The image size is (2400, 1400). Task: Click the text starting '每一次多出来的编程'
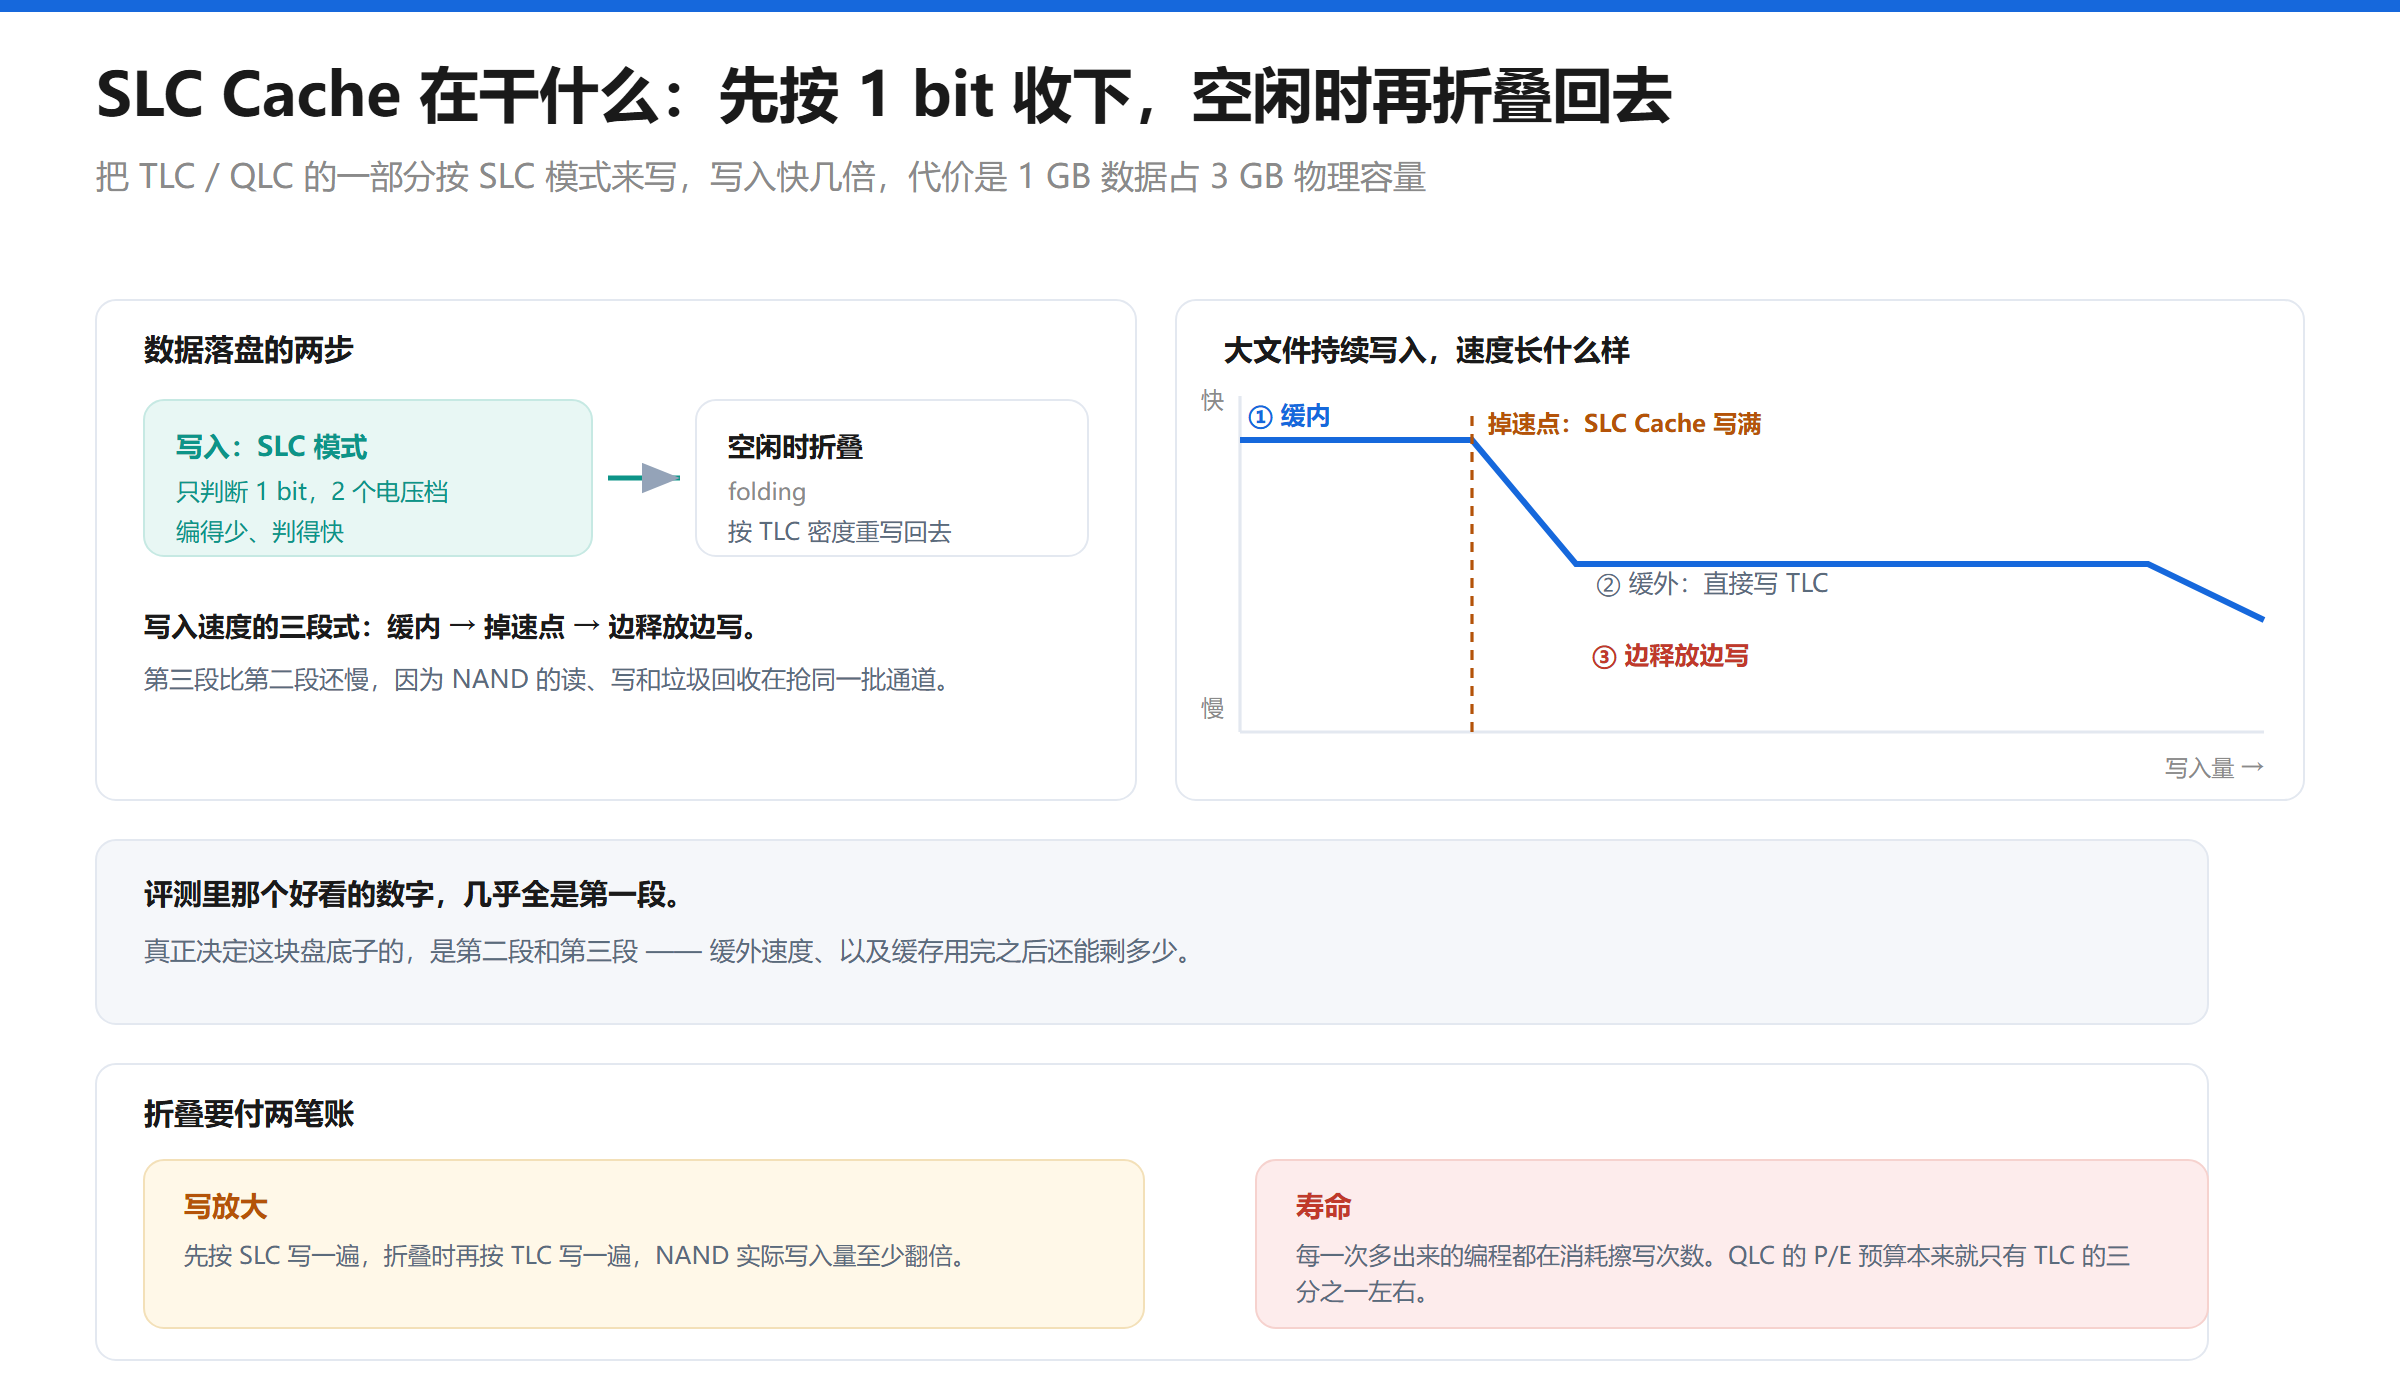click(x=1713, y=1274)
